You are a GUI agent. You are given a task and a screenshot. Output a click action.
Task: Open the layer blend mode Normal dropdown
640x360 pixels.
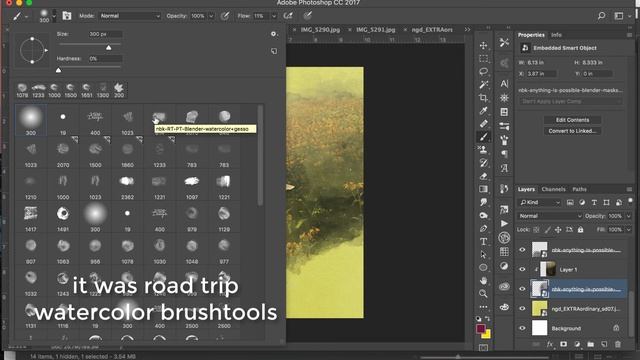[550, 216]
